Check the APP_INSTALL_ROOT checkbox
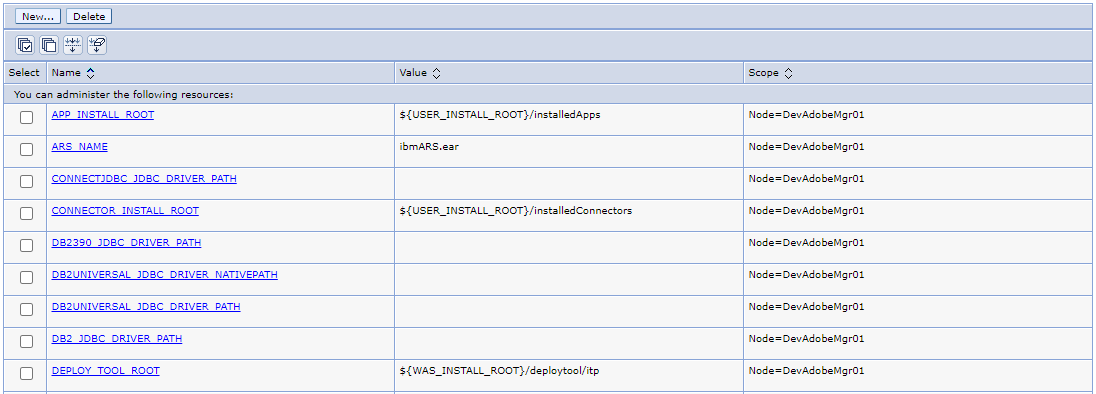Screen dimensions: 1096x394 [x=26, y=117]
